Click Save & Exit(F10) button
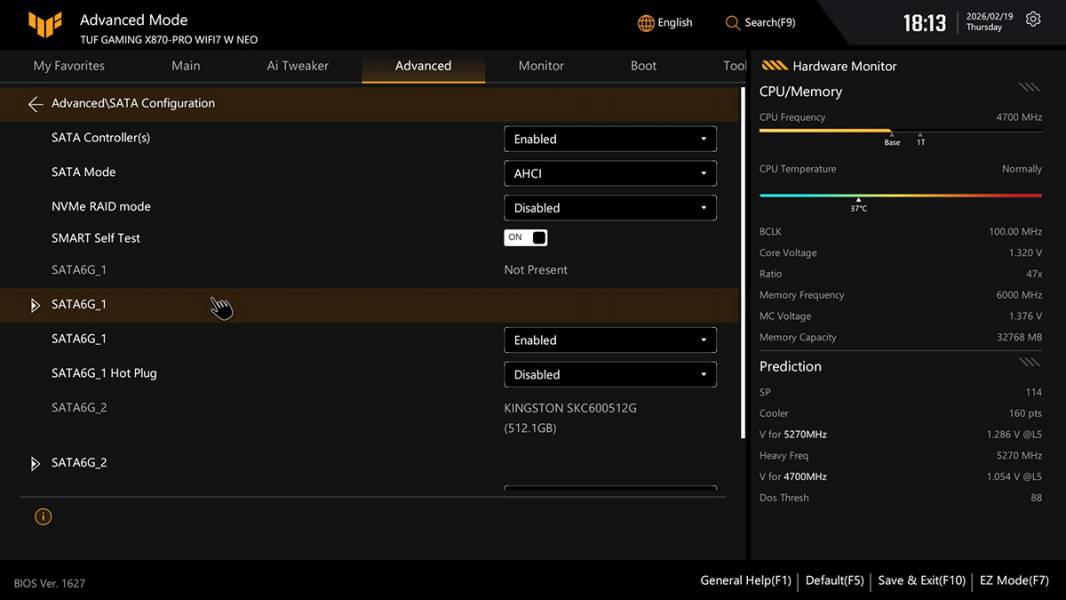Screen dimensions: 1066x600 point(921,580)
